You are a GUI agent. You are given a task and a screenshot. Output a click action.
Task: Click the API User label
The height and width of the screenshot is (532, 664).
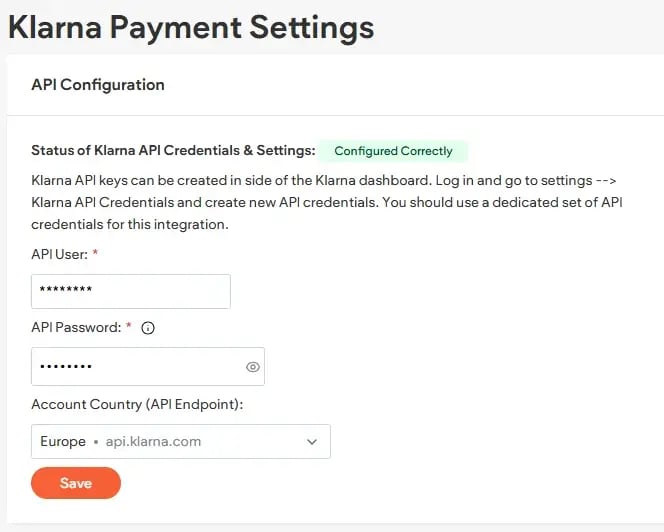click(58, 254)
